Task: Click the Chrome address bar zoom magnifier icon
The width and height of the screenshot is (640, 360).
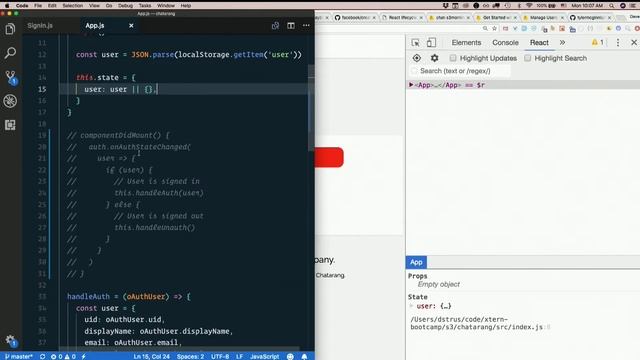Action: coord(485,29)
